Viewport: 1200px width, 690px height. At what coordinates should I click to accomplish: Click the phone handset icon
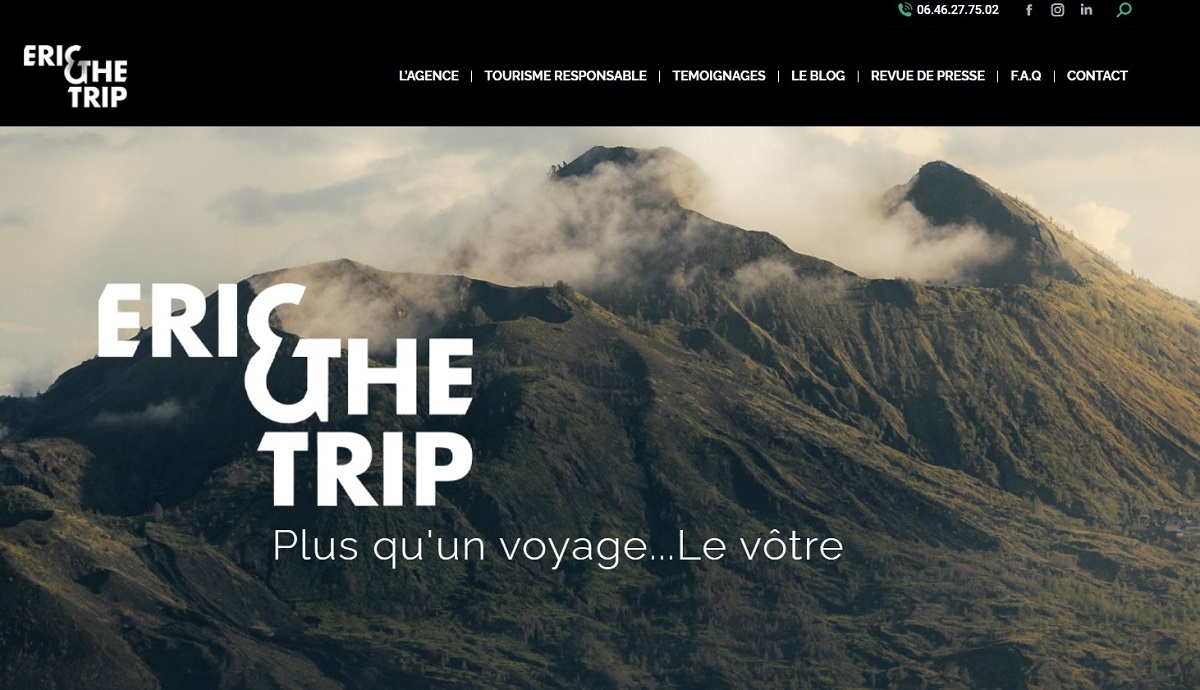[905, 10]
